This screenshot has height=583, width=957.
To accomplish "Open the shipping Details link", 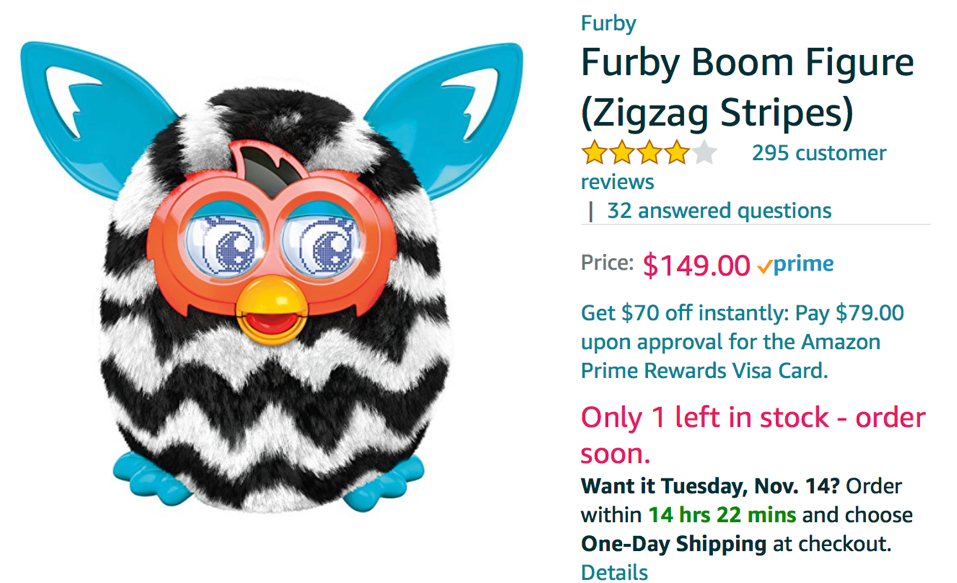I will [614, 573].
